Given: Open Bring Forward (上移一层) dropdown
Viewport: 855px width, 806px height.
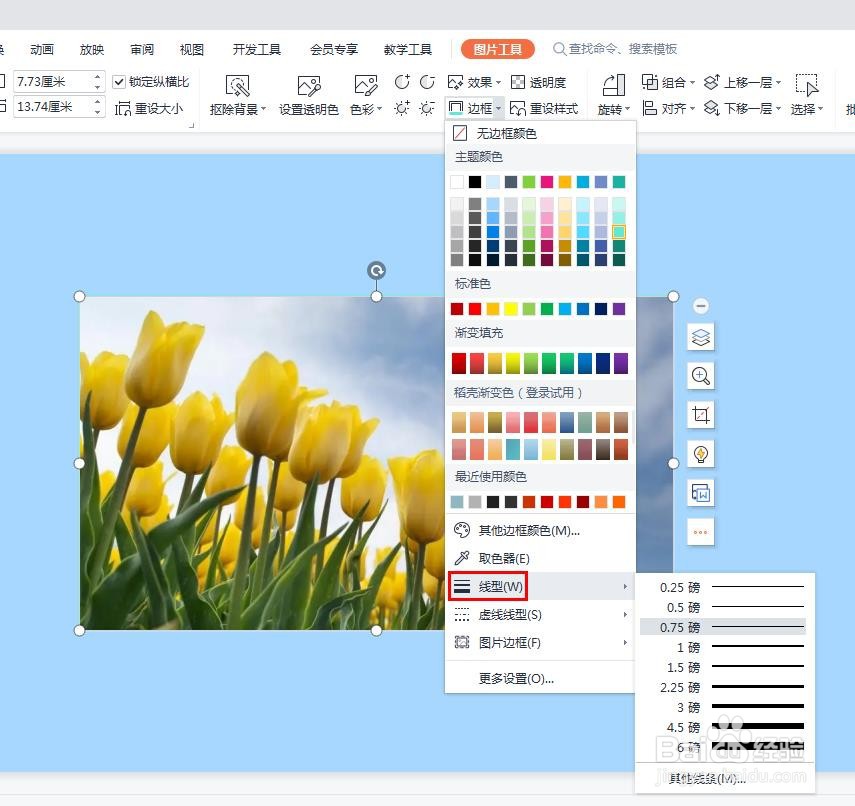Looking at the screenshot, I should pos(743,82).
